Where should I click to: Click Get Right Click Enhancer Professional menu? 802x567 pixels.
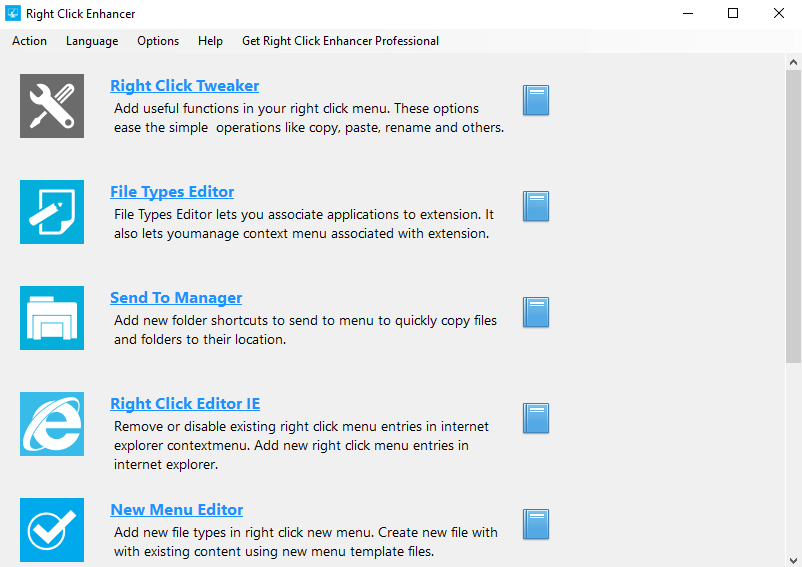tap(340, 41)
